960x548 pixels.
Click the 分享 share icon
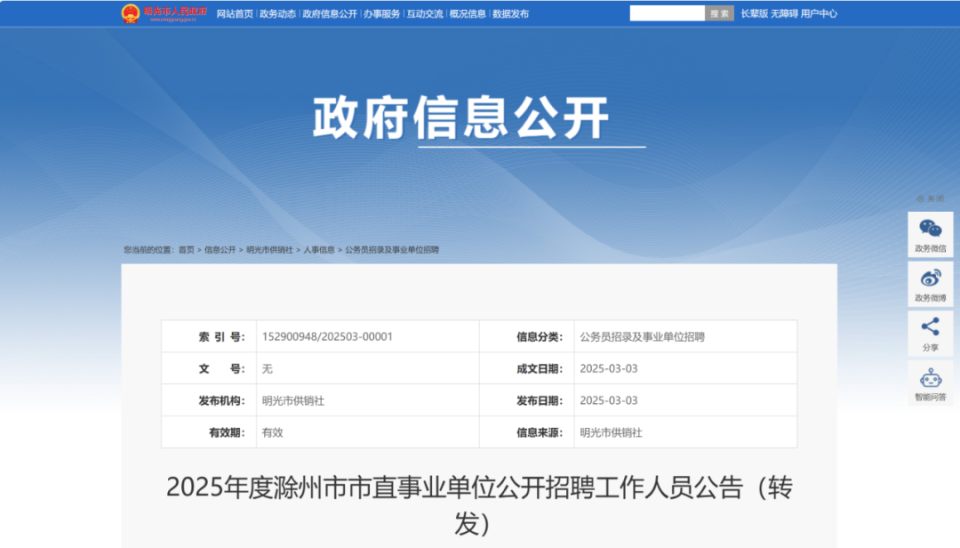click(x=930, y=334)
